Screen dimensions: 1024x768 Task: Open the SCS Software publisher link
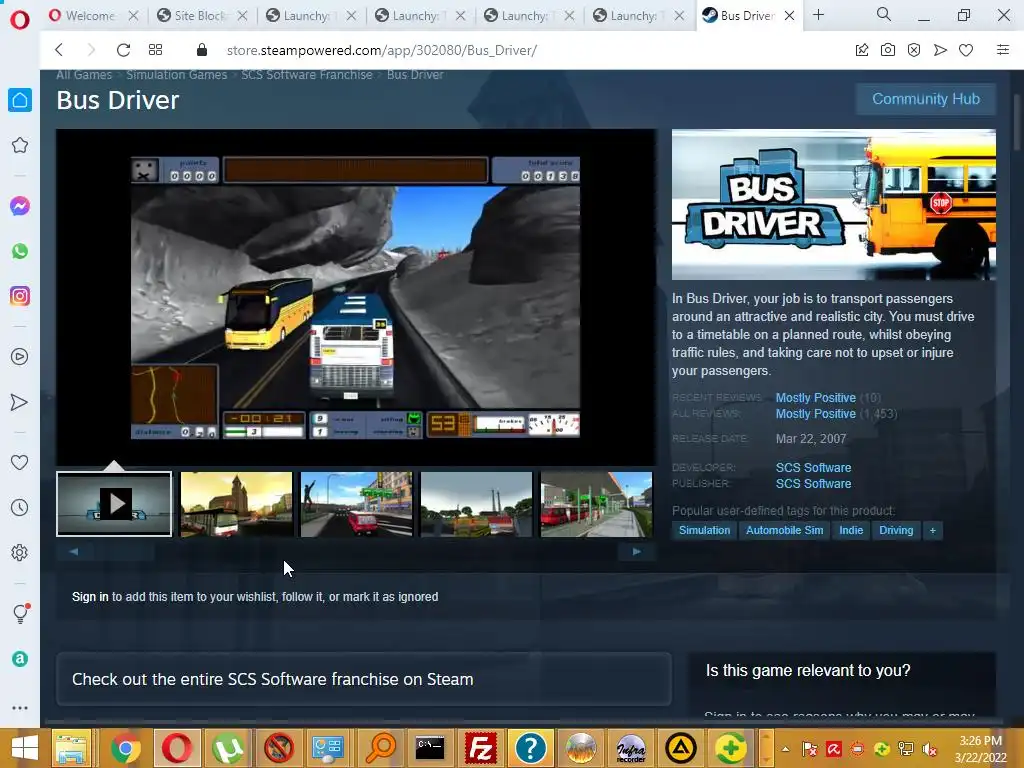[813, 484]
